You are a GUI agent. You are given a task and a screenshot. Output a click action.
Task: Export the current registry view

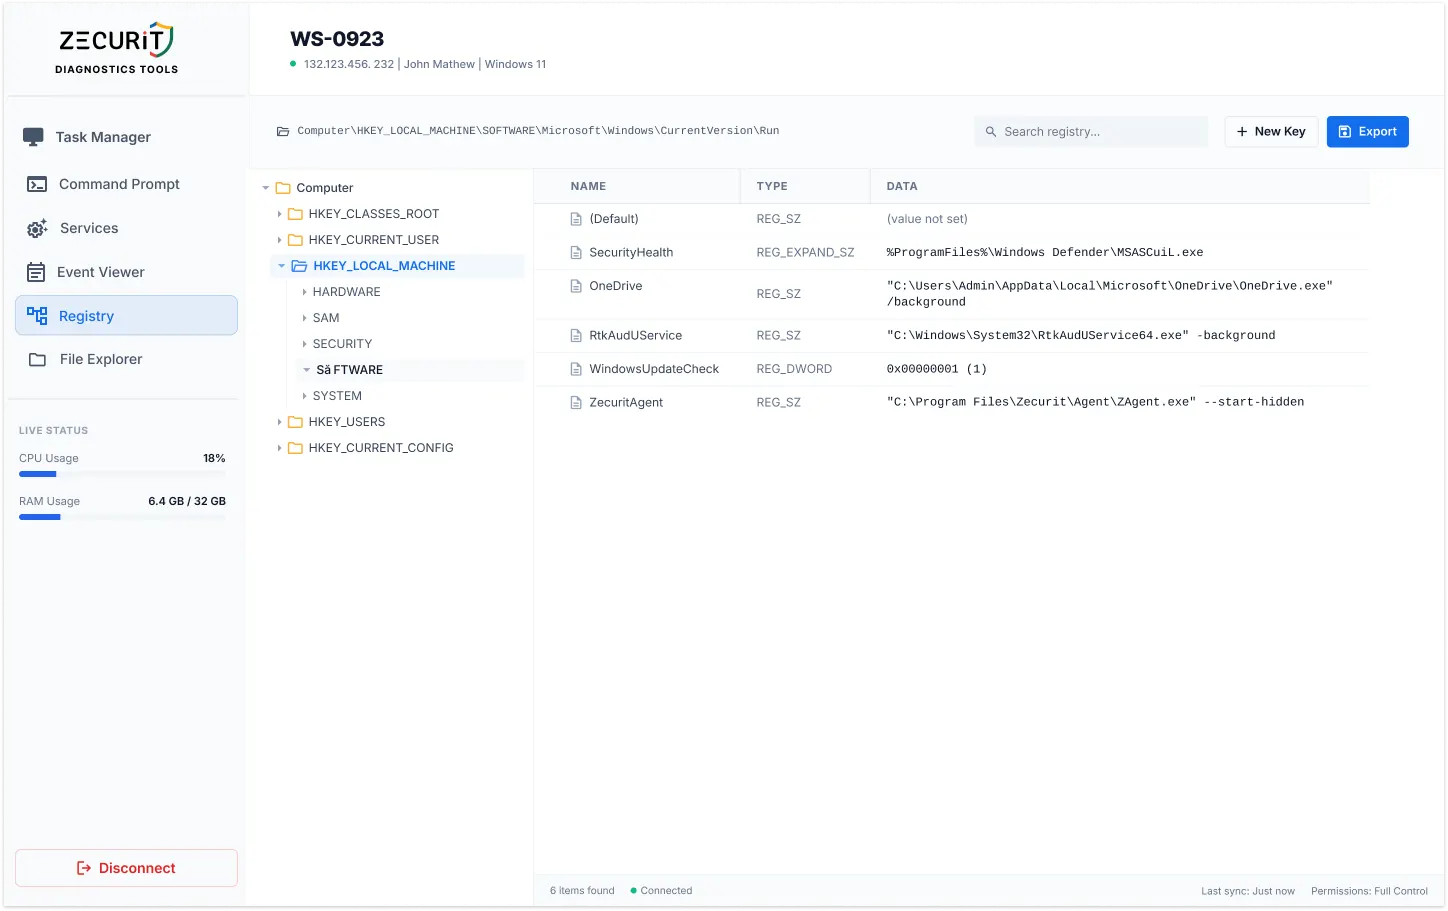(x=1367, y=131)
